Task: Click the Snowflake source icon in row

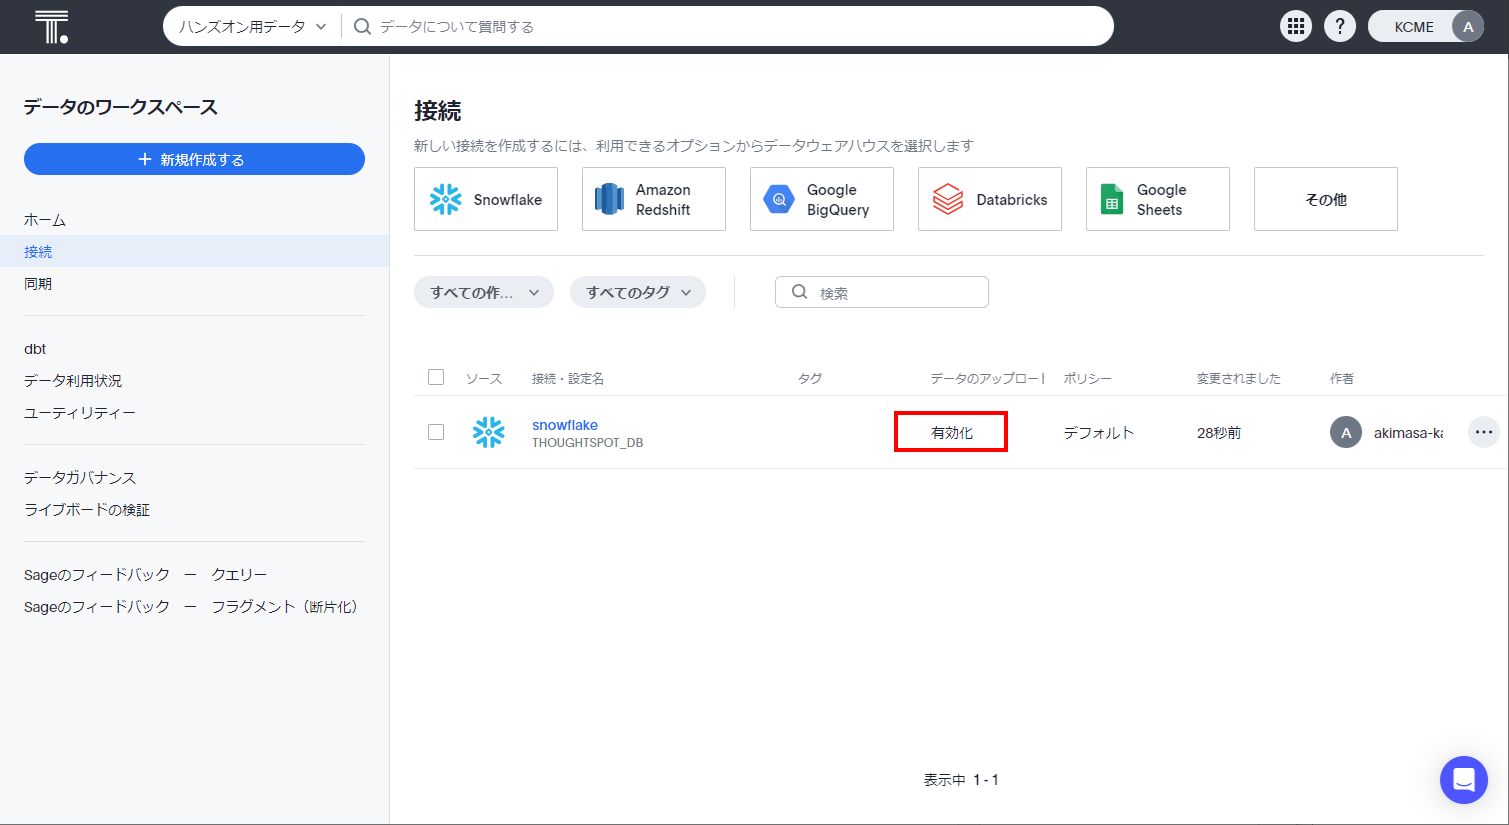Action: point(489,432)
